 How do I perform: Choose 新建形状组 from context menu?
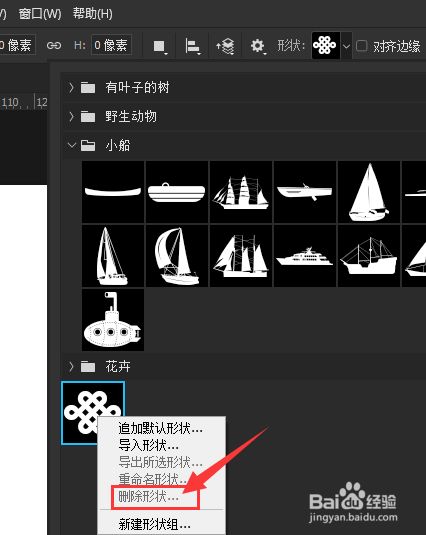[154, 524]
